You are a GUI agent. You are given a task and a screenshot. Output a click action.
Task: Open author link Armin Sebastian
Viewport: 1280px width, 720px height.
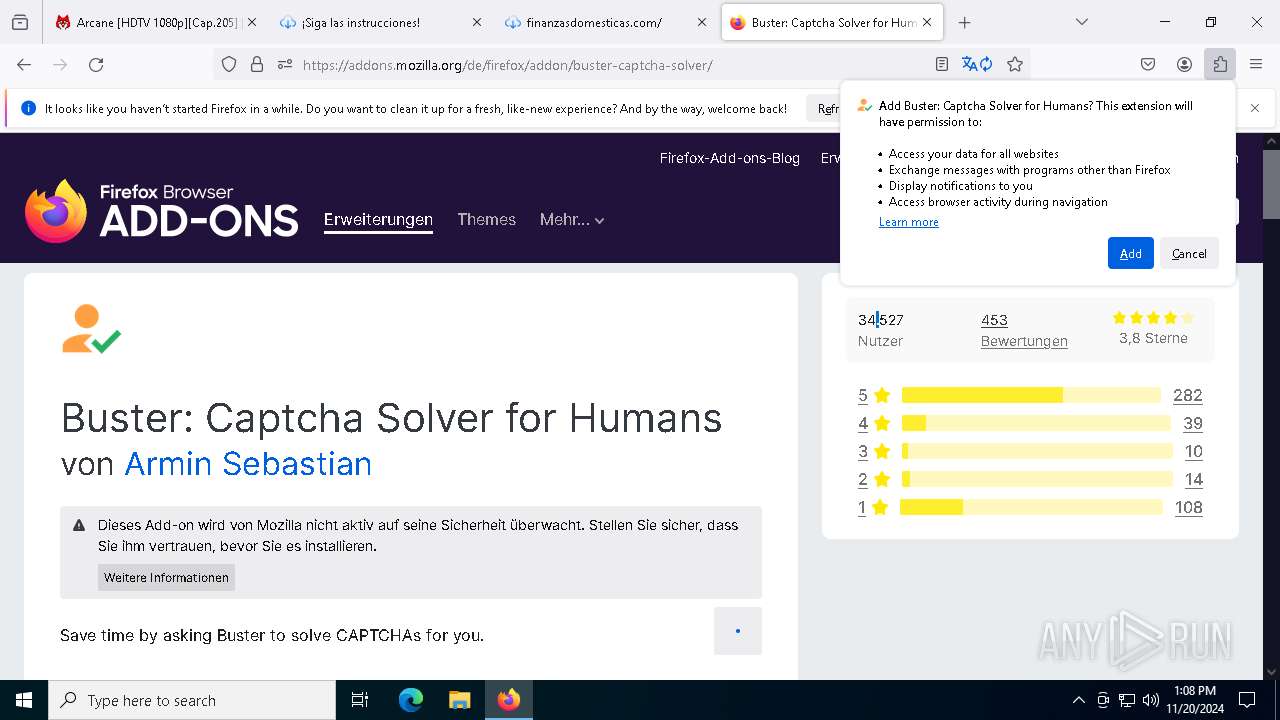[x=248, y=464]
